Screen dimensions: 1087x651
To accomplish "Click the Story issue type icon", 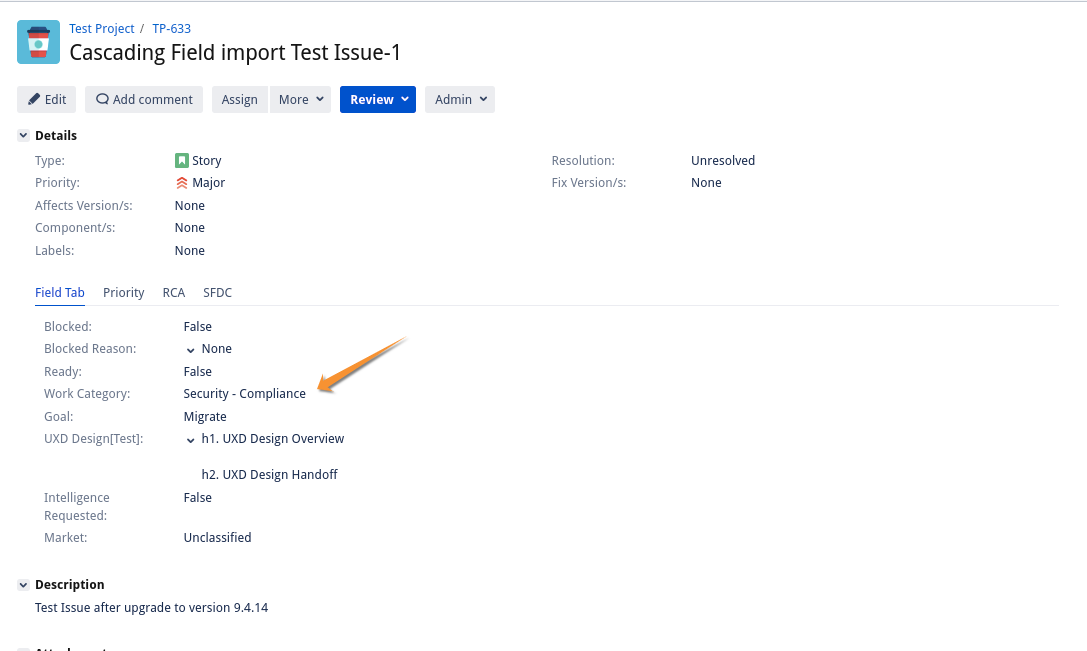I will pyautogui.click(x=182, y=161).
